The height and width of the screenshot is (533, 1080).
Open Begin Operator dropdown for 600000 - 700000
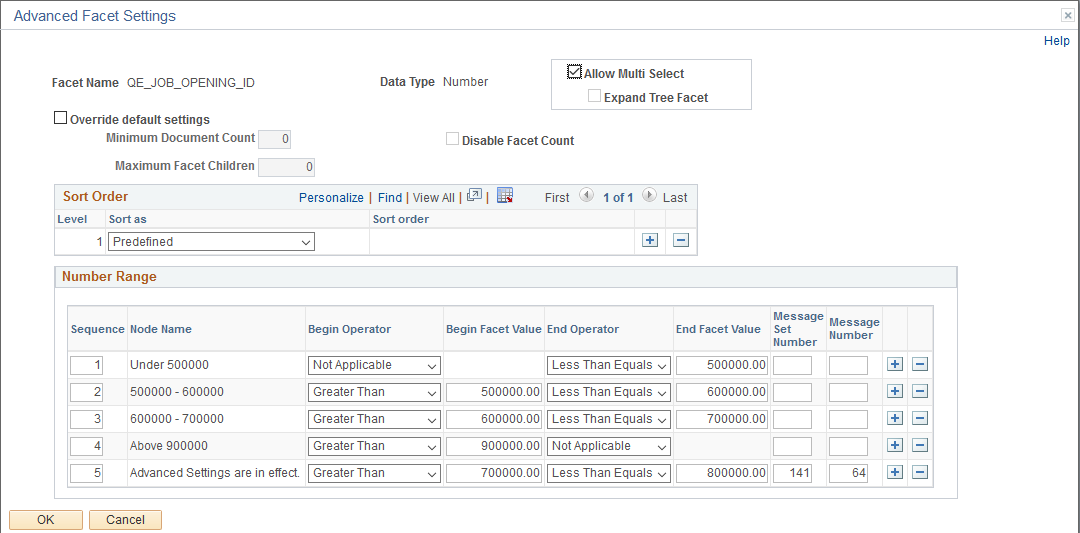tap(375, 419)
